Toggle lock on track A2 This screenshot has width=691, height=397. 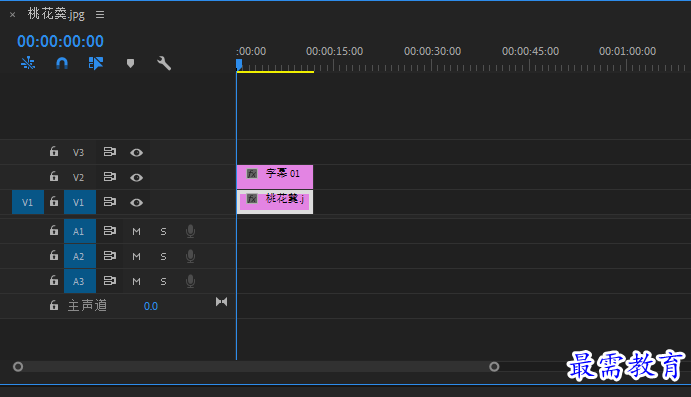pyautogui.click(x=54, y=256)
